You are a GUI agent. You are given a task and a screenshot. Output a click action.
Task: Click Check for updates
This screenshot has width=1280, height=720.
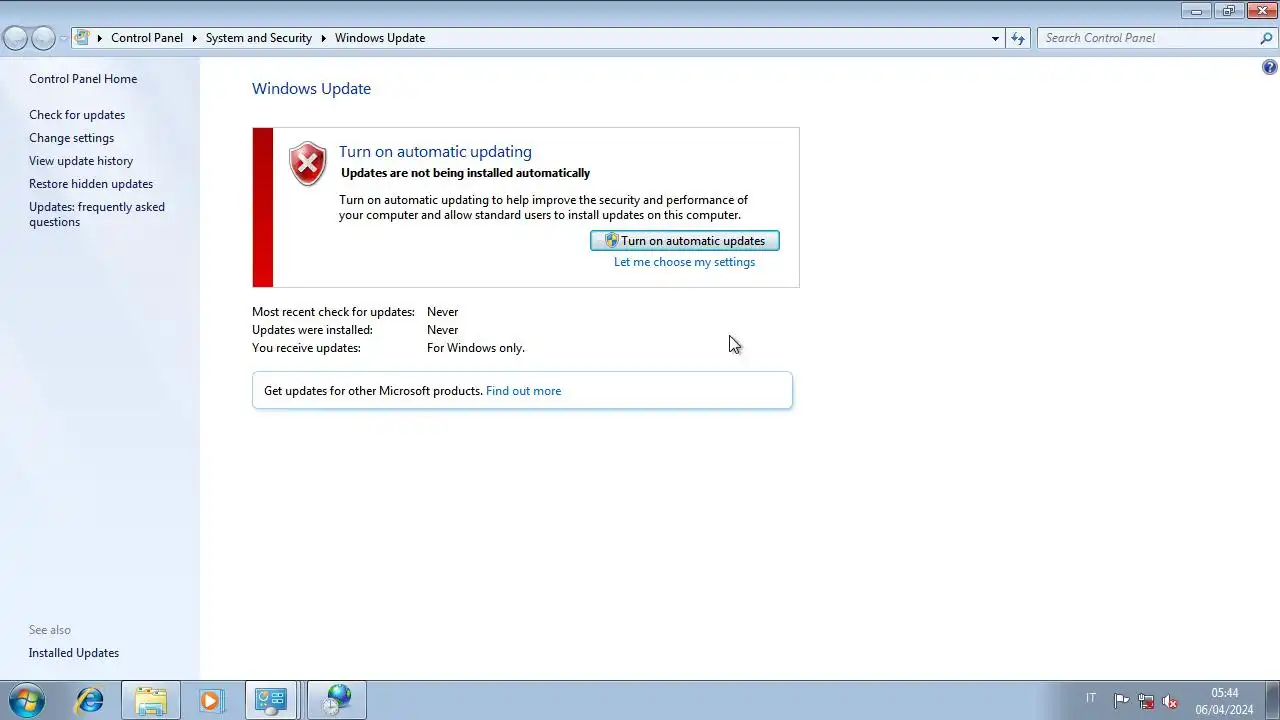click(77, 115)
